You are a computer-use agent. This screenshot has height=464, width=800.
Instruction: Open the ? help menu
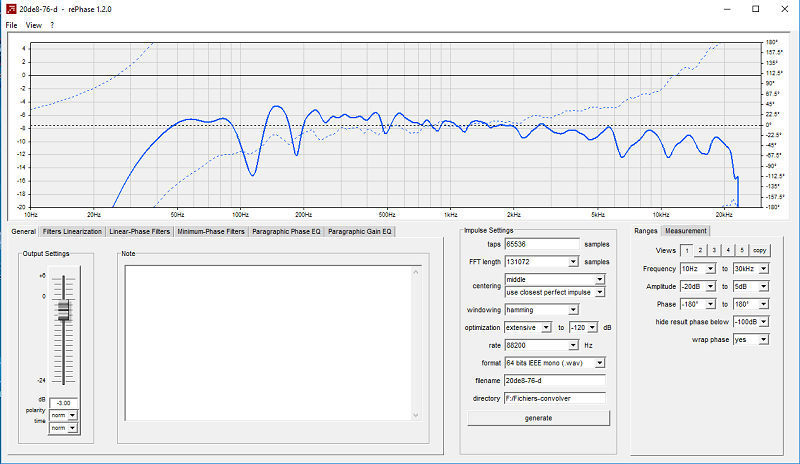point(52,25)
